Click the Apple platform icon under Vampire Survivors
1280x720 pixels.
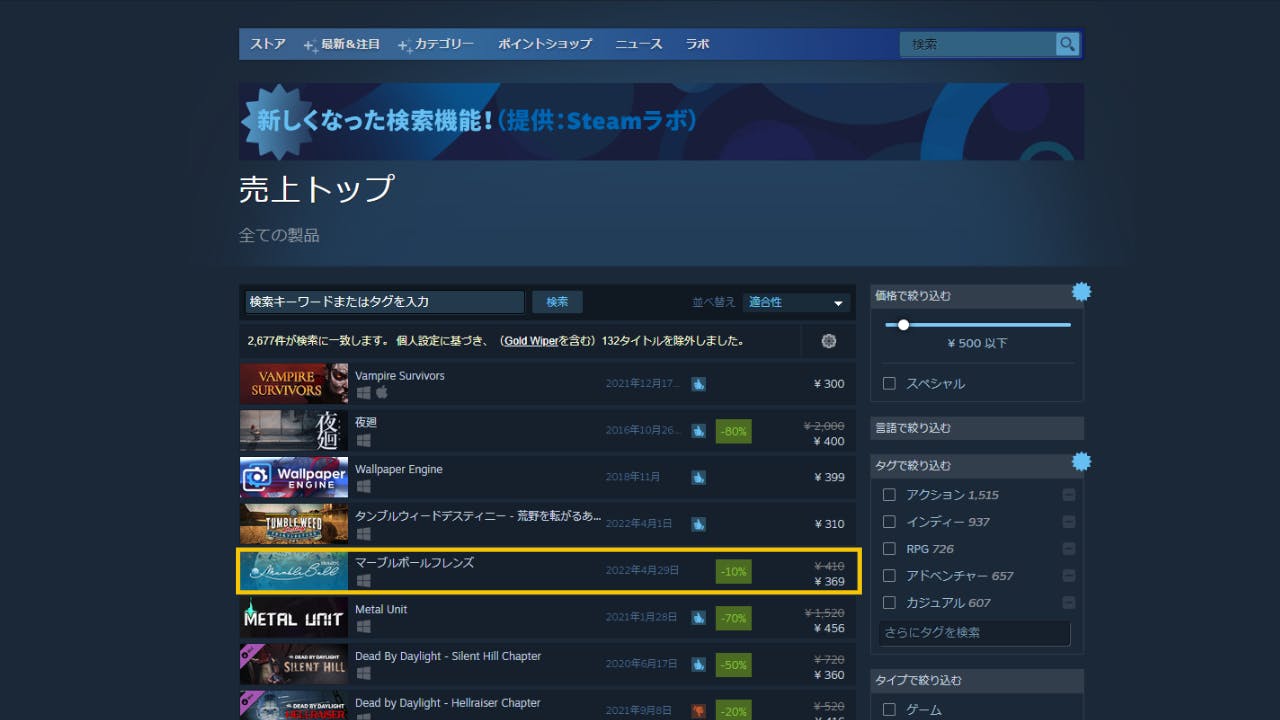tap(381, 393)
